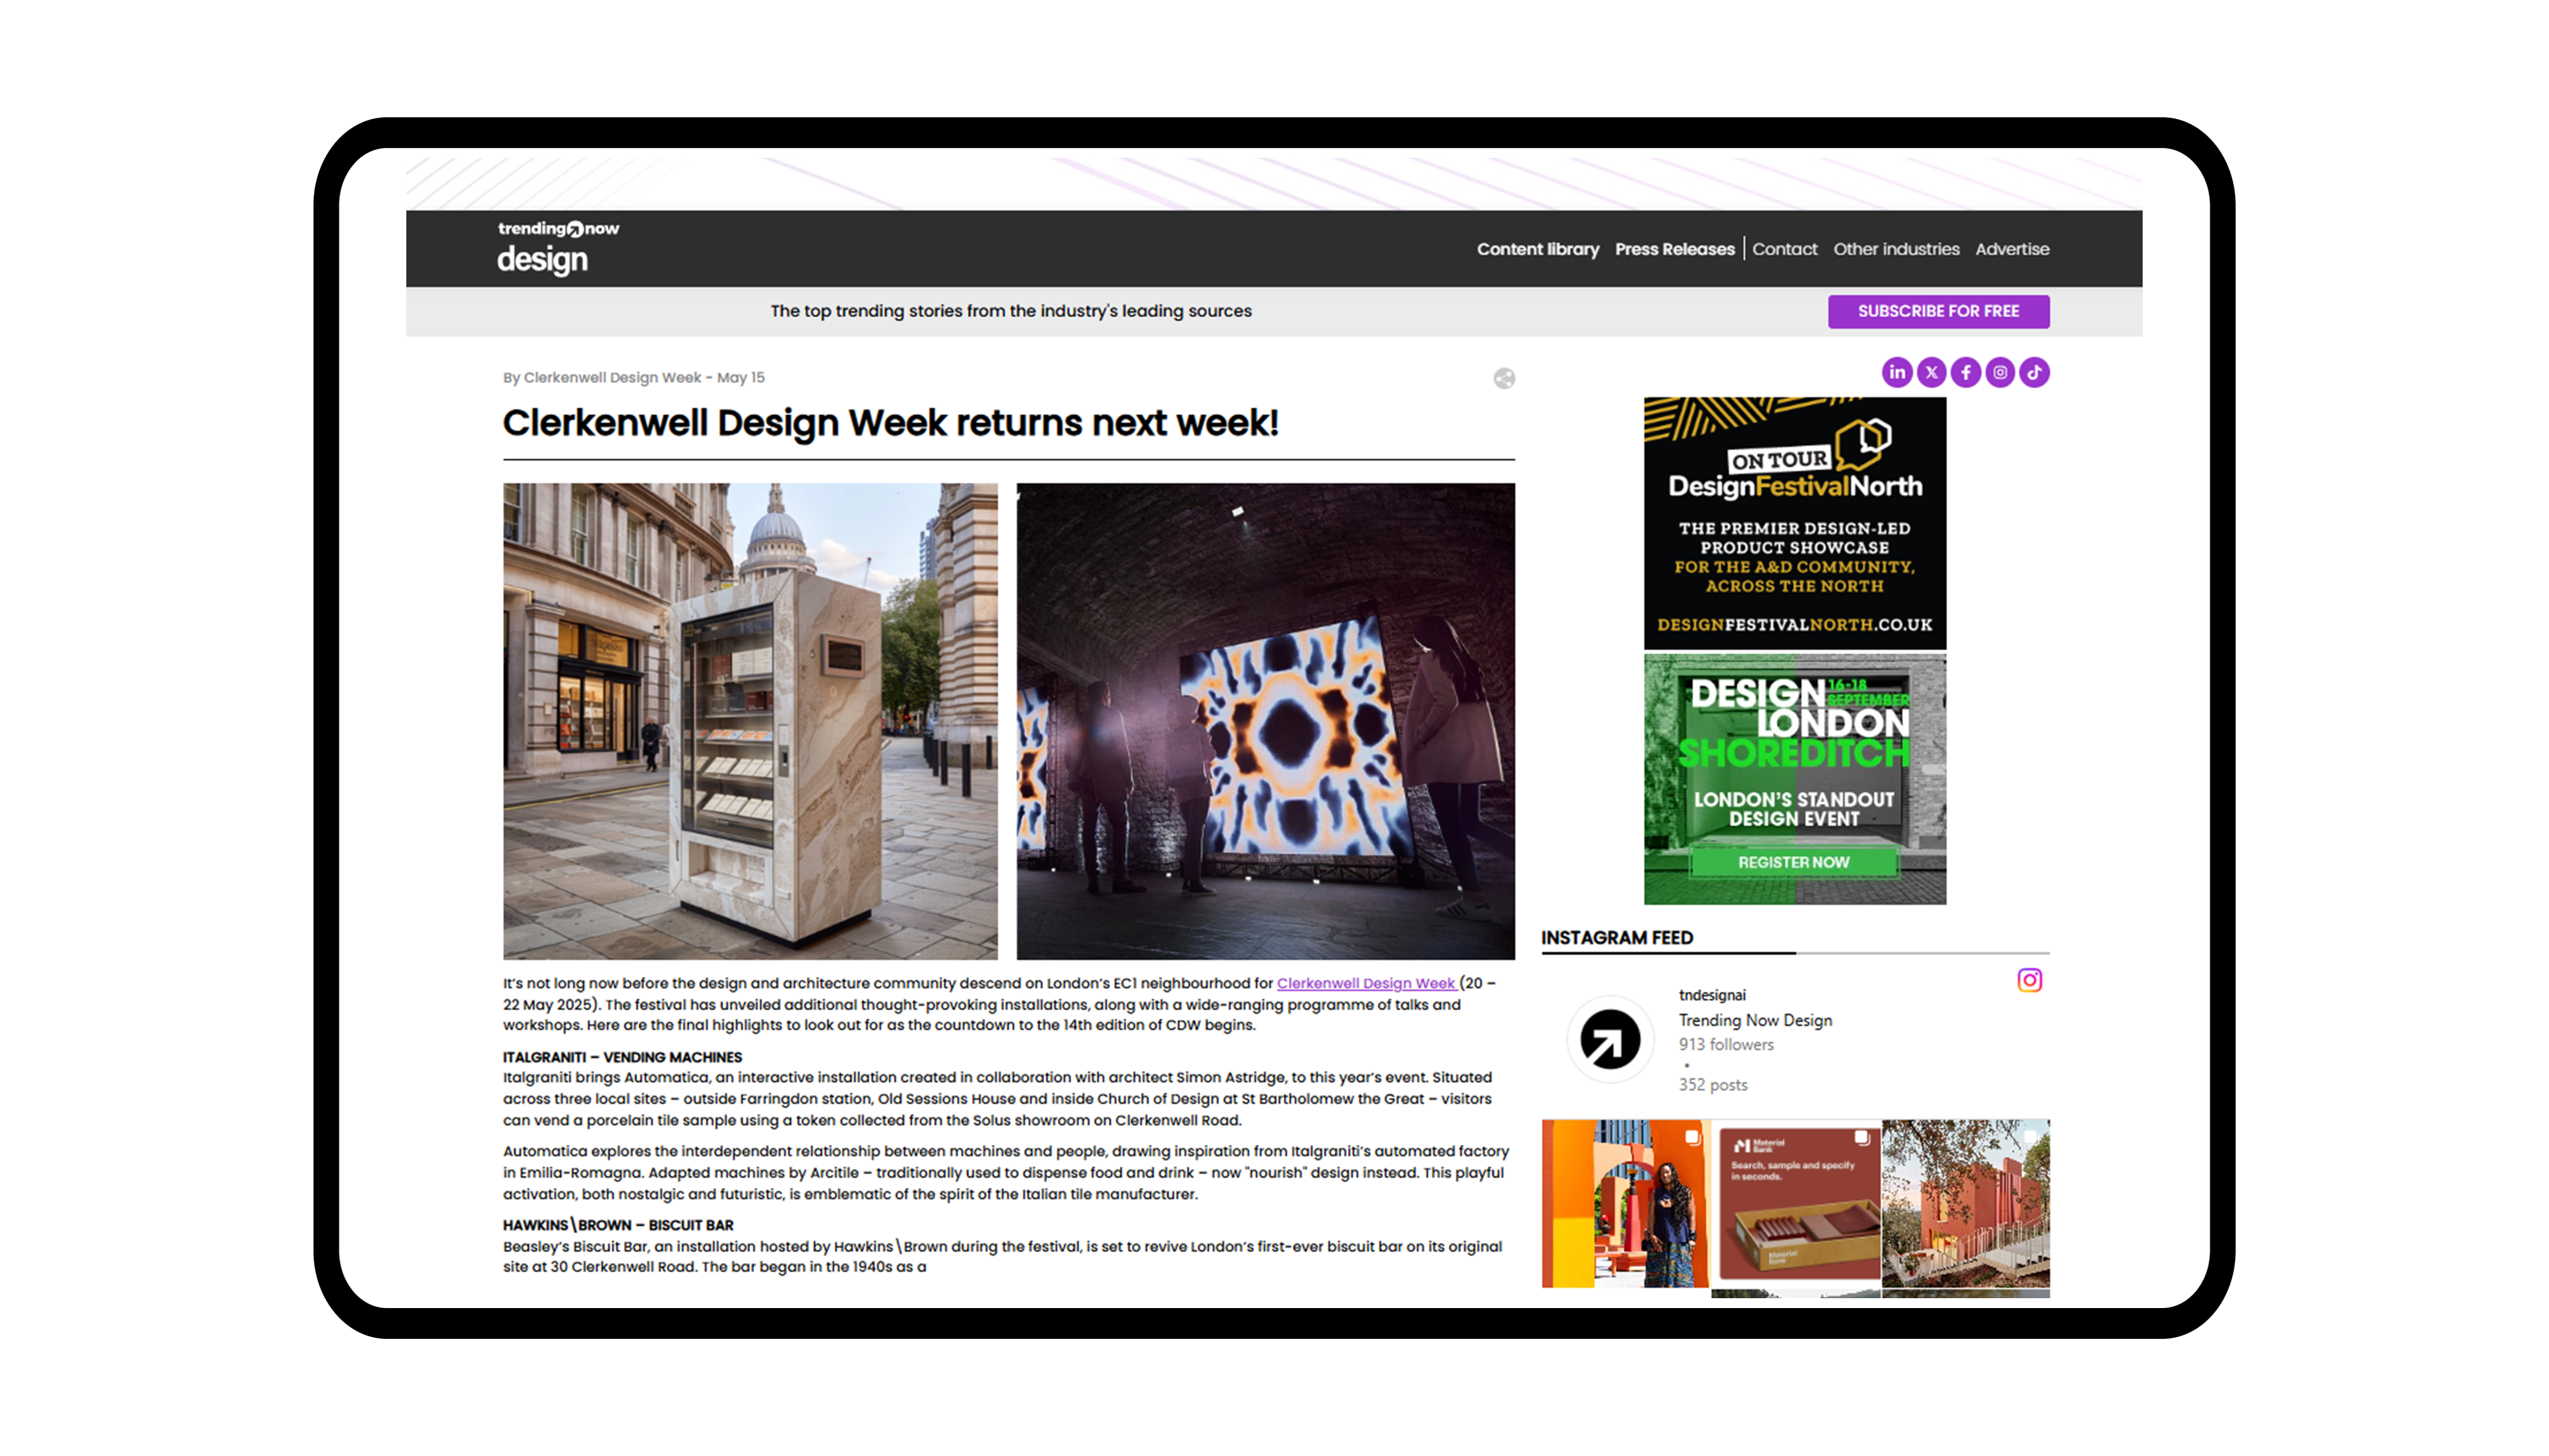
Task: Click the article share icon
Action: click(1503, 378)
